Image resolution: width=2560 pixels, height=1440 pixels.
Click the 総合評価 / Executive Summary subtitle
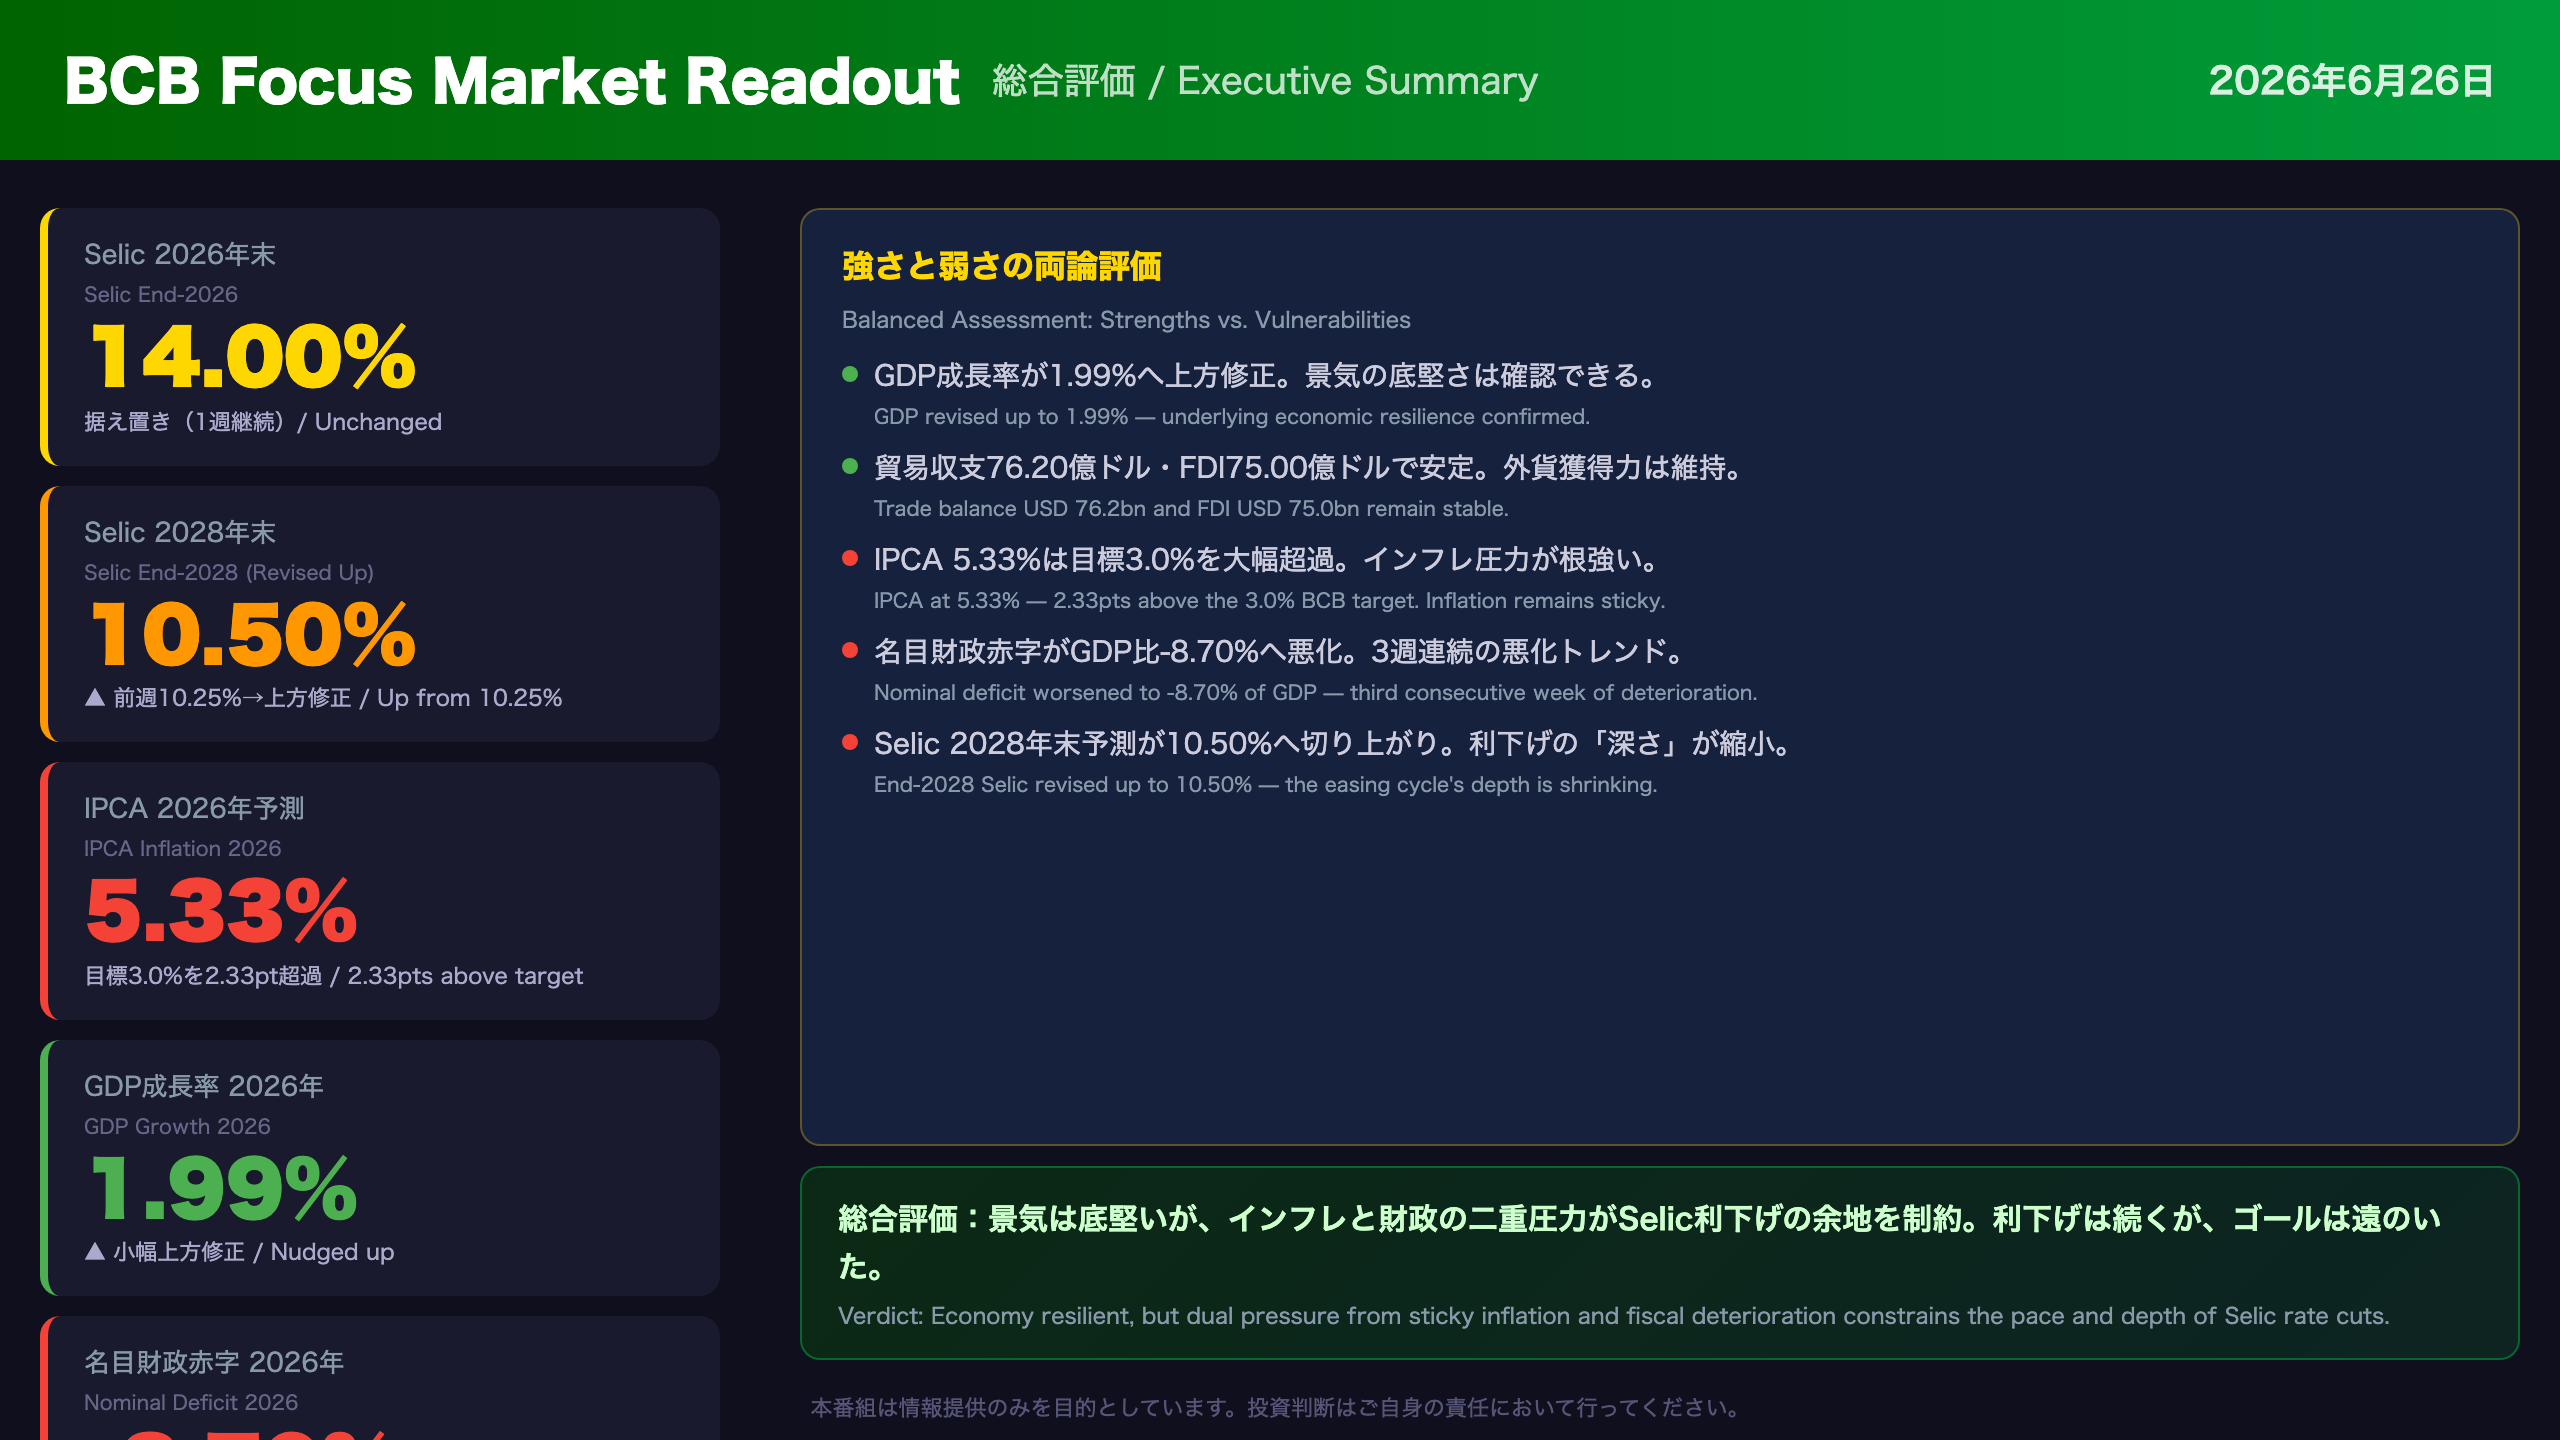pyautogui.click(x=1265, y=81)
